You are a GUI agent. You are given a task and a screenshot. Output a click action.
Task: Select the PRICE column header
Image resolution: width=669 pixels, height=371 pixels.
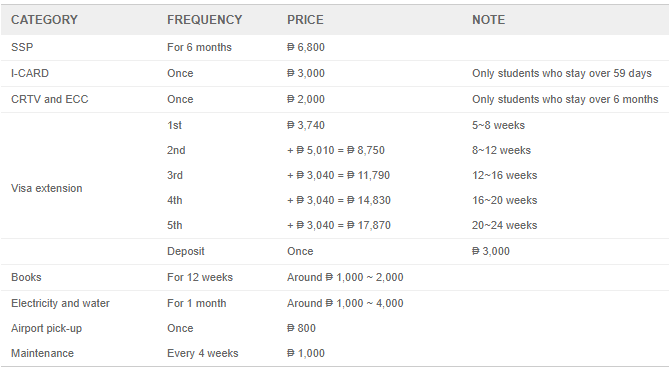pos(305,20)
